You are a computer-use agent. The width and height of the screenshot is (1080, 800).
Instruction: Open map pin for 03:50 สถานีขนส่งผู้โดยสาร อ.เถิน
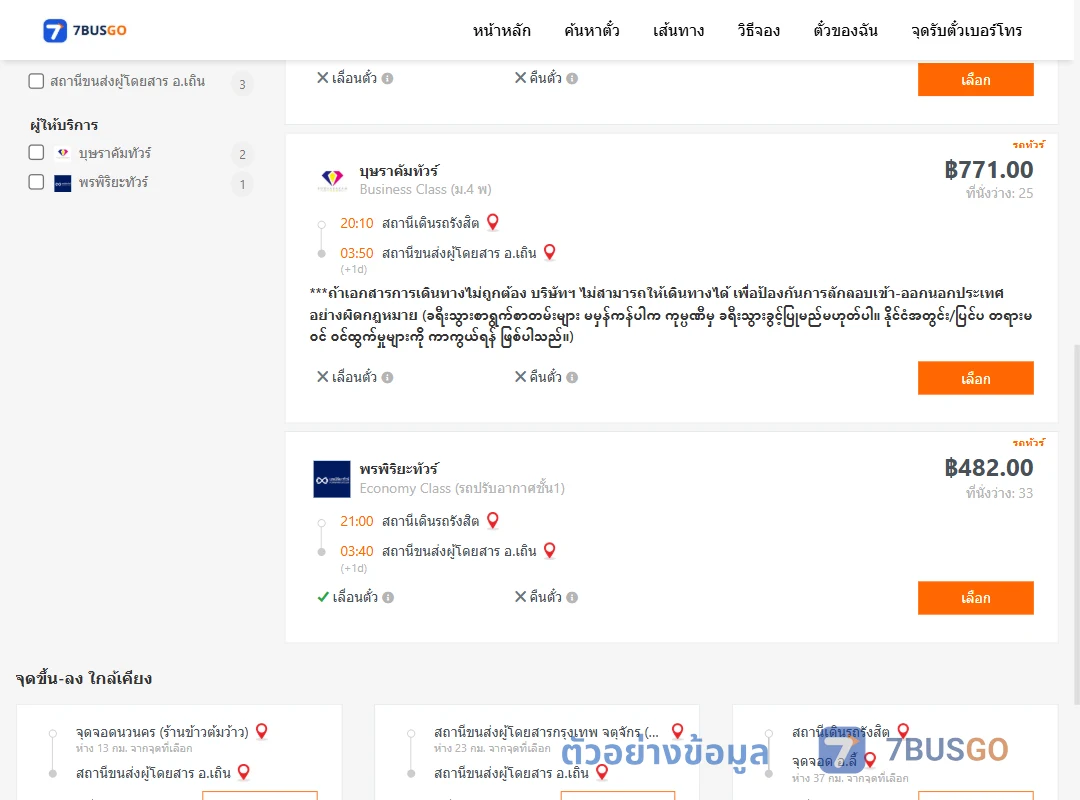pyautogui.click(x=550, y=252)
